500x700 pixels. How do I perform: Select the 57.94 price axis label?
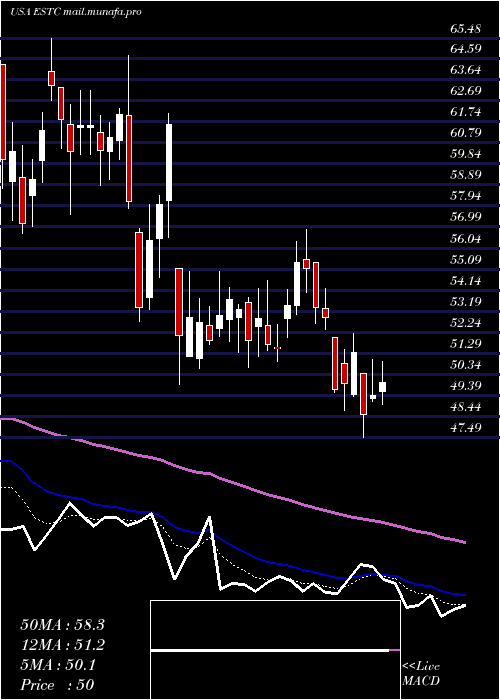click(466, 196)
